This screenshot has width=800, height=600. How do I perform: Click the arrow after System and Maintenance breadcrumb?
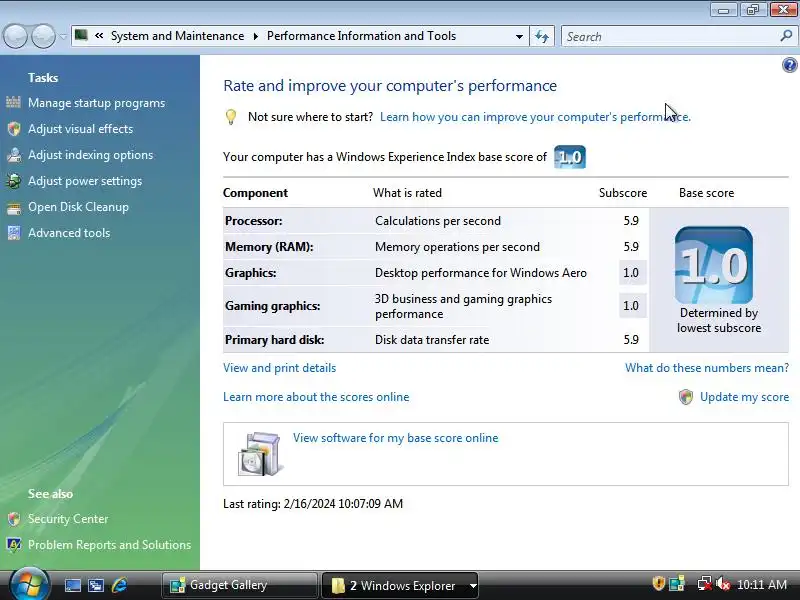[x=256, y=36]
